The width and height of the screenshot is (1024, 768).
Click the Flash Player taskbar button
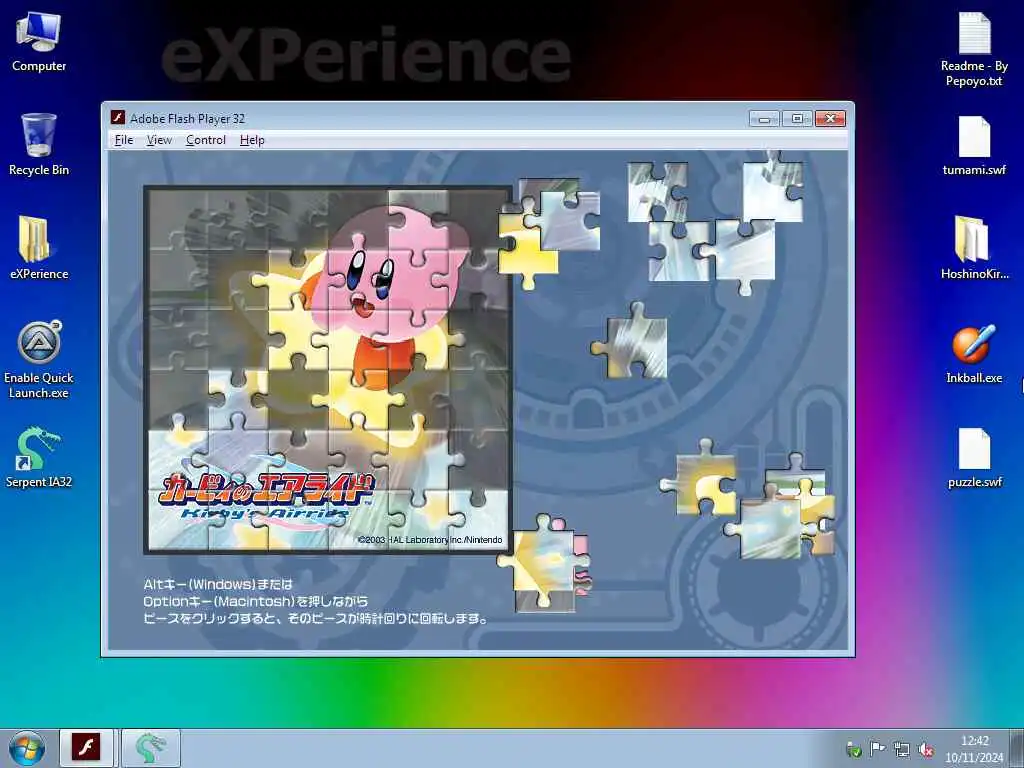tap(86, 748)
